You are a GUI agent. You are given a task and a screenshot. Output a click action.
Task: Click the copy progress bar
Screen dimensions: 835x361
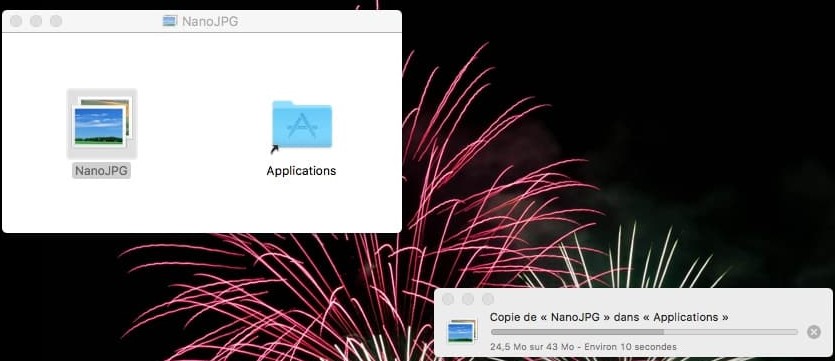coord(644,332)
